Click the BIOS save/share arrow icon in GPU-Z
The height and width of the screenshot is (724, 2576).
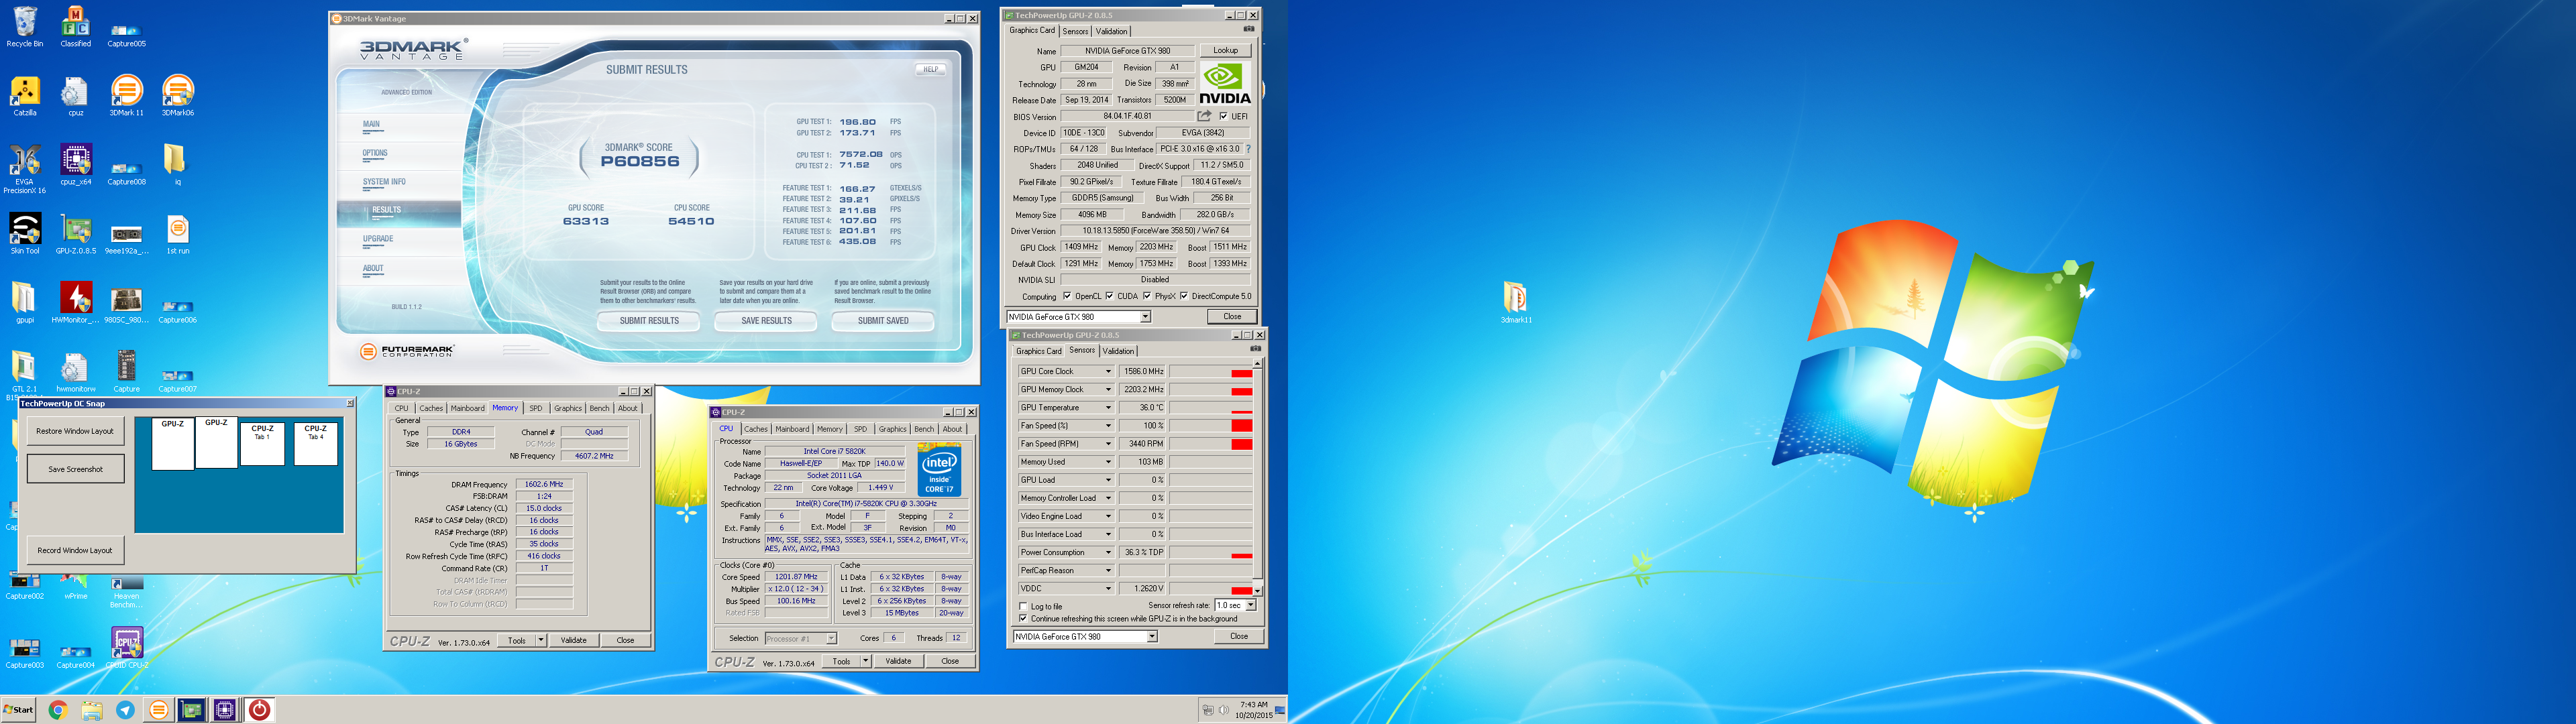(1204, 116)
